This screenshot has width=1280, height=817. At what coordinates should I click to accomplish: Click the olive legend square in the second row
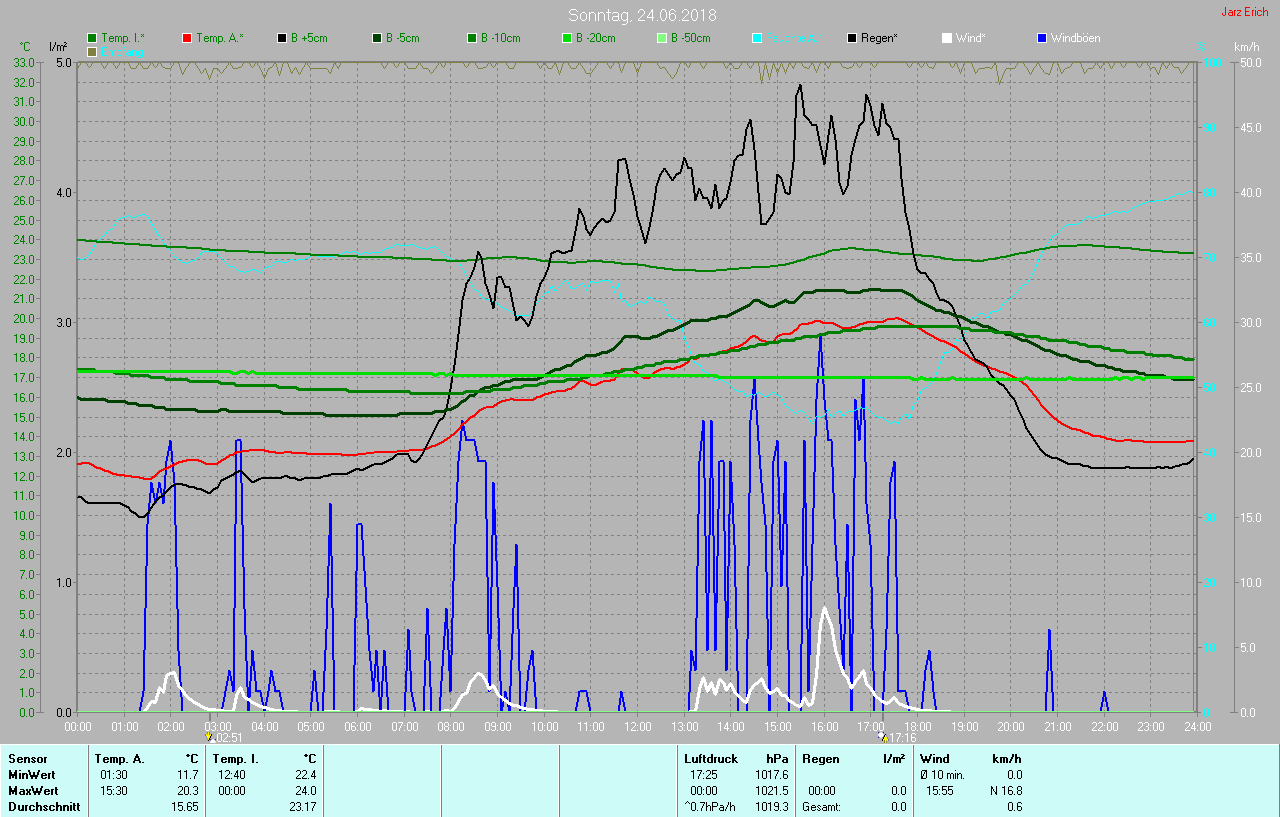click(93, 51)
